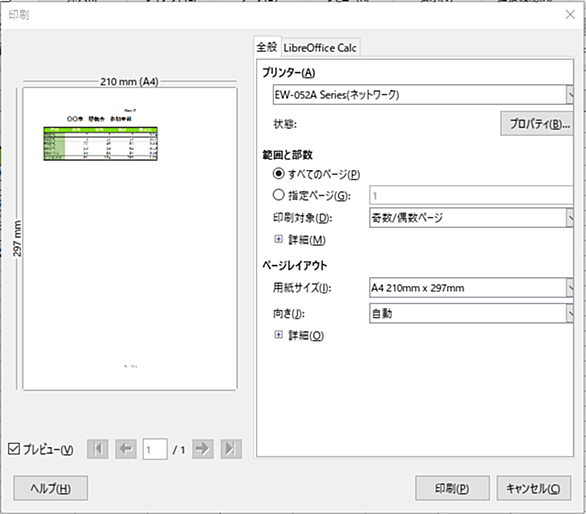Expand 詳細(M) under 範囲と部数
This screenshot has height=514, width=586.
[278, 239]
